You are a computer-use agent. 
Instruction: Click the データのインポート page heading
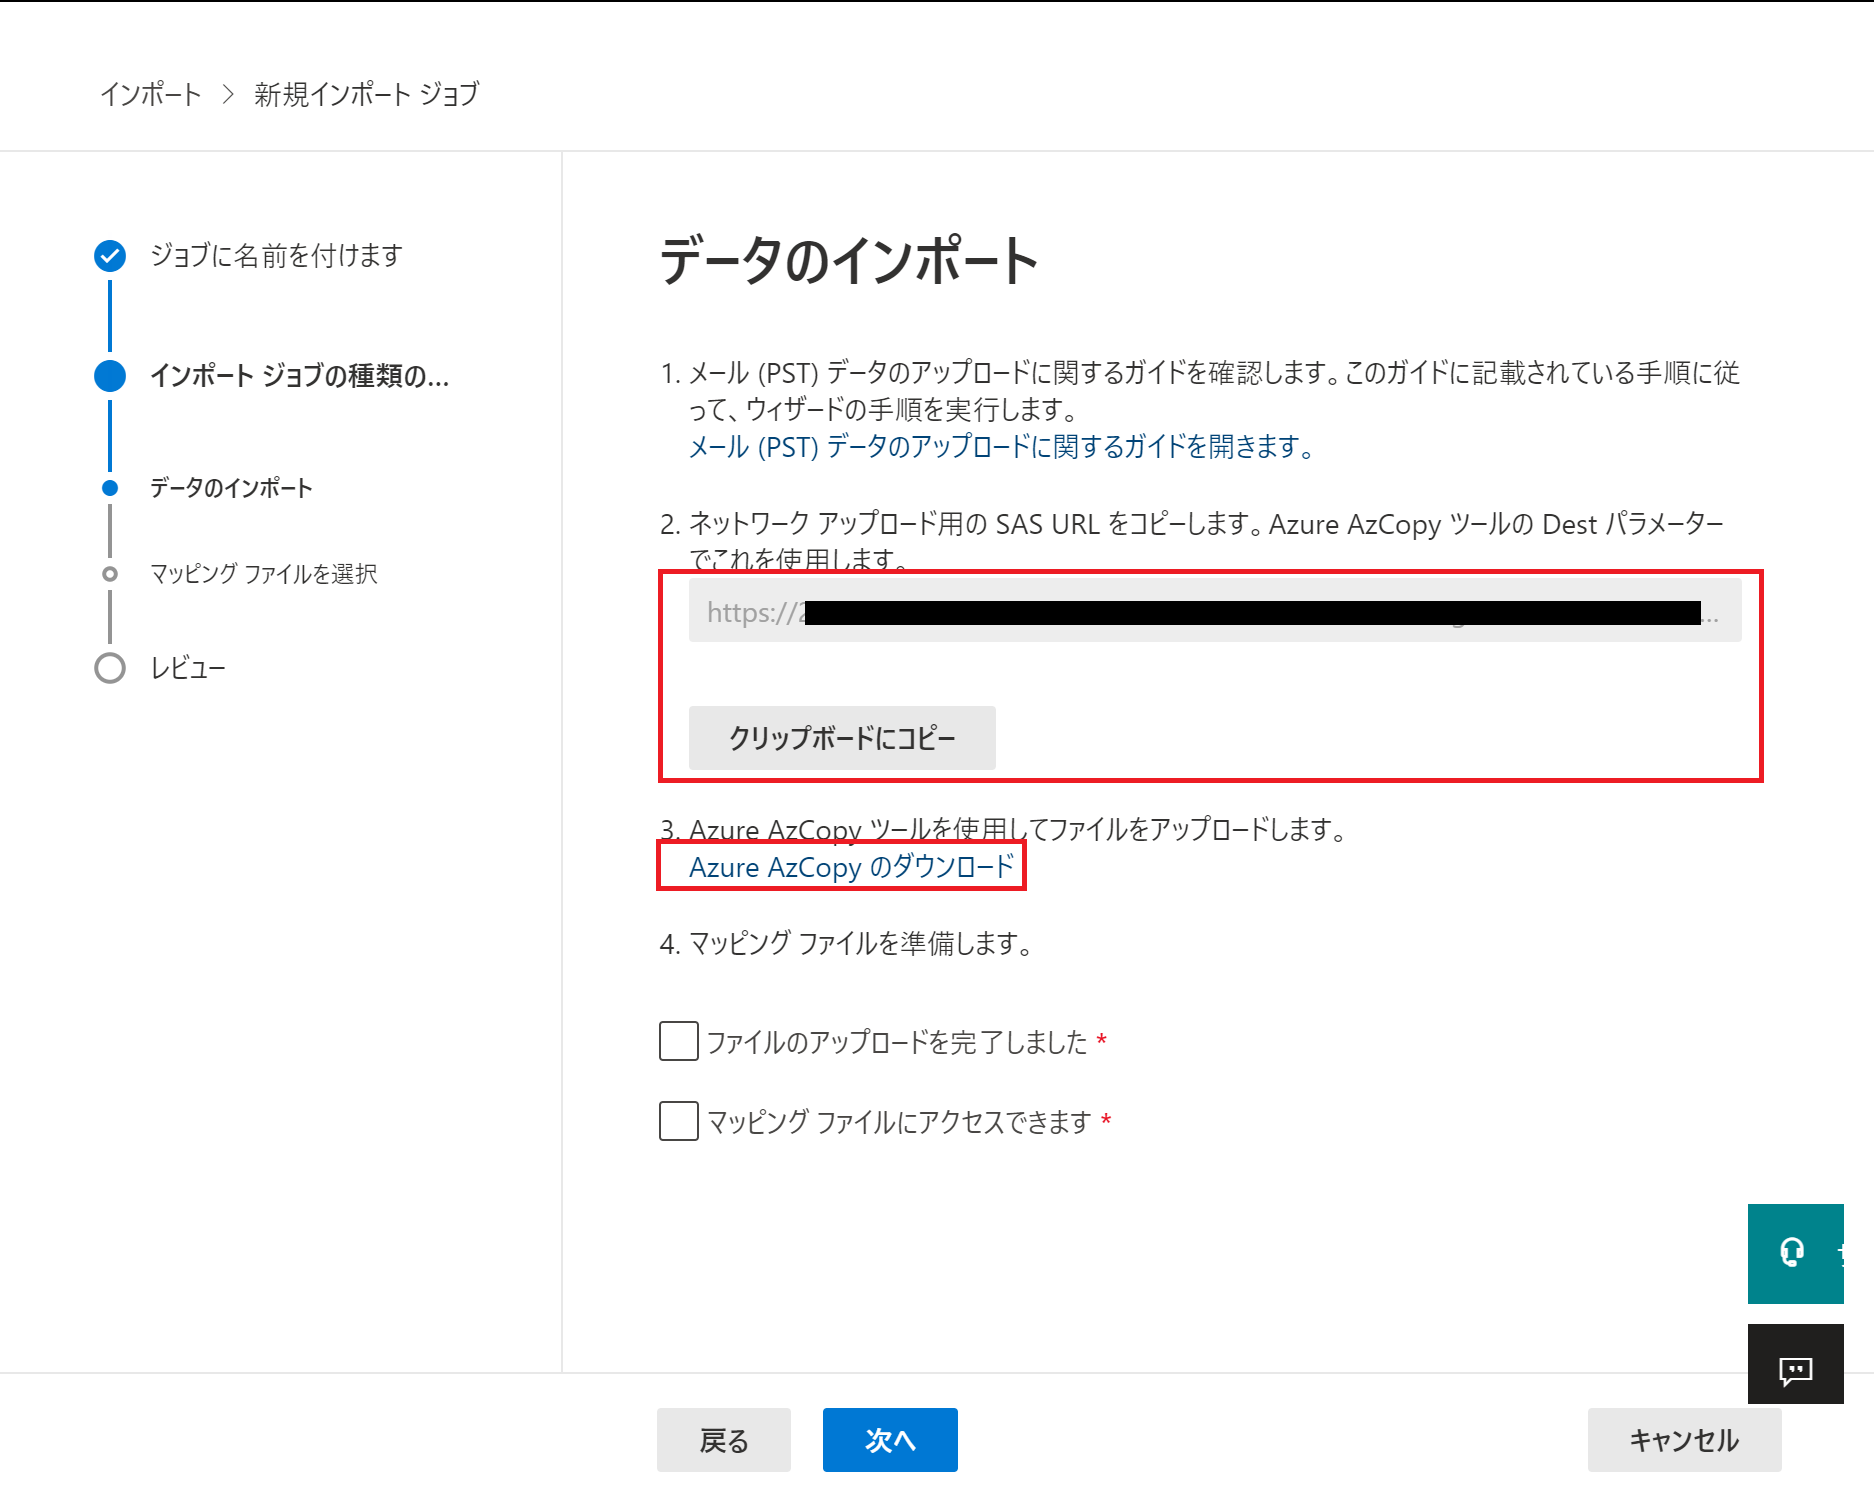[x=849, y=261]
